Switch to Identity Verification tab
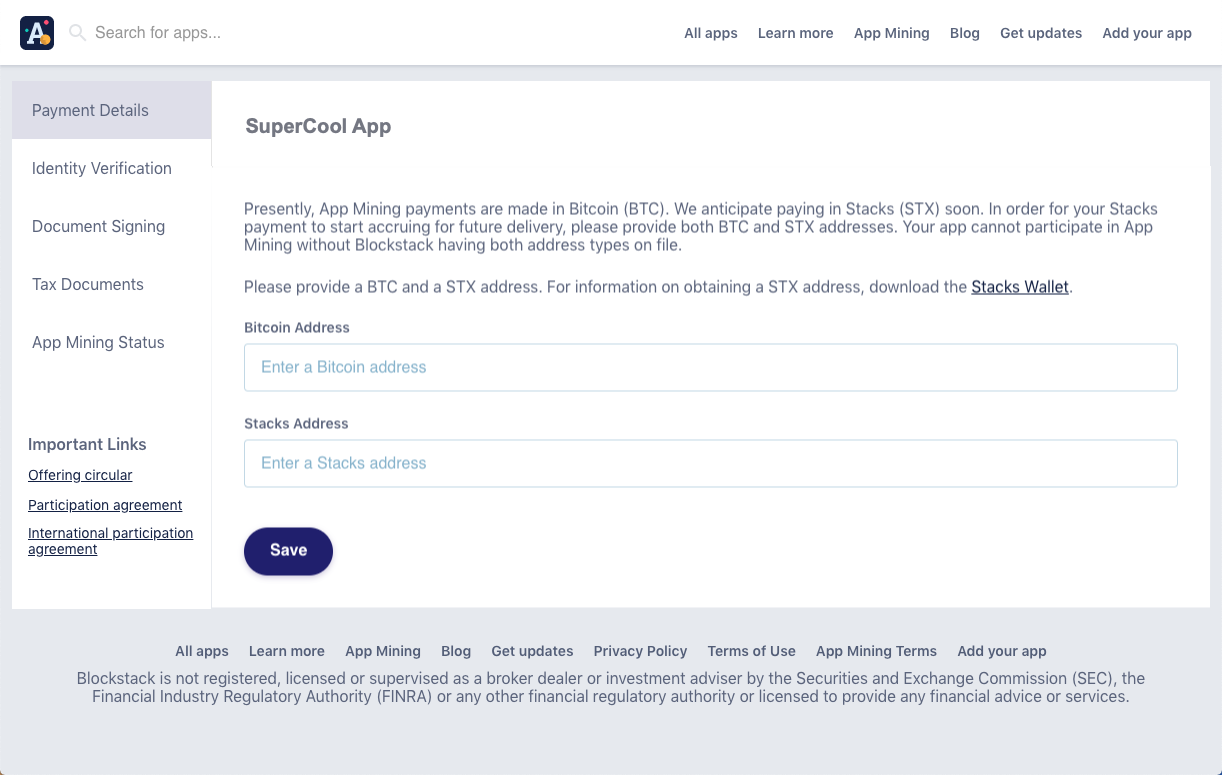This screenshot has height=775, width=1222. coord(102,168)
